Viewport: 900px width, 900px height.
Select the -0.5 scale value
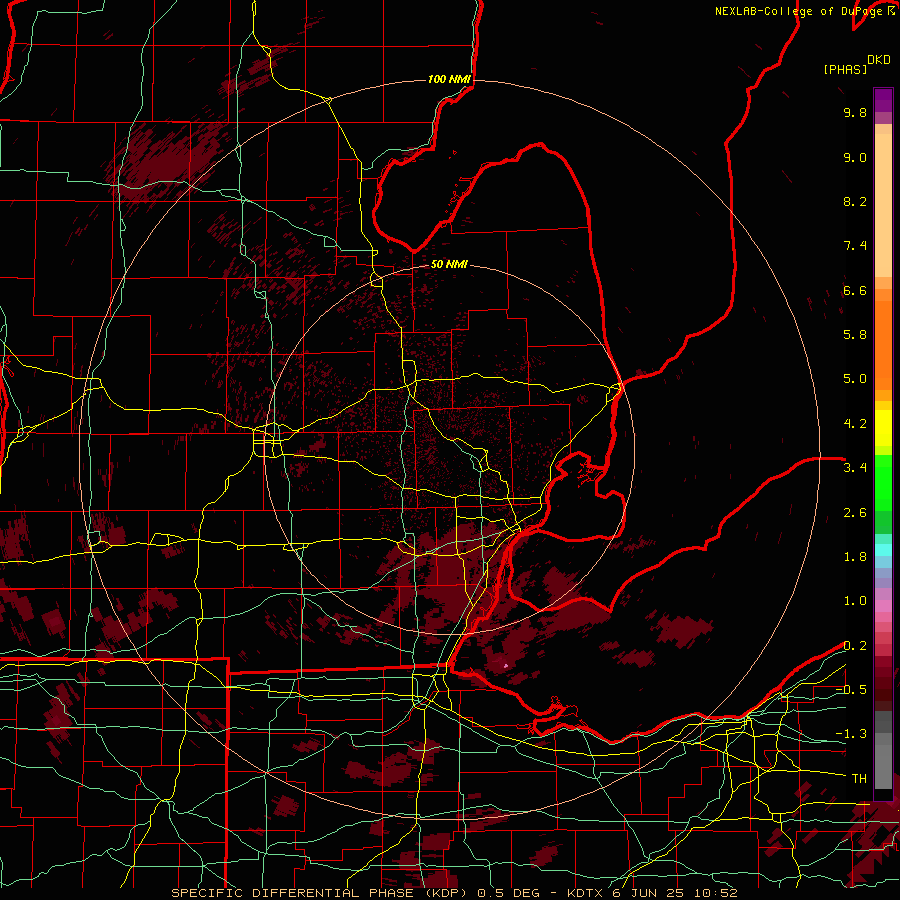(851, 690)
